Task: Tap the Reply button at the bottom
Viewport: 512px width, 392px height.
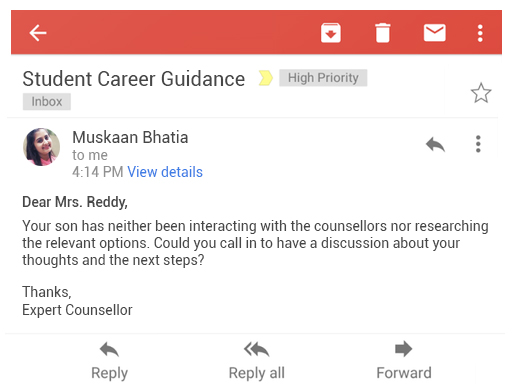Action: coord(109,361)
